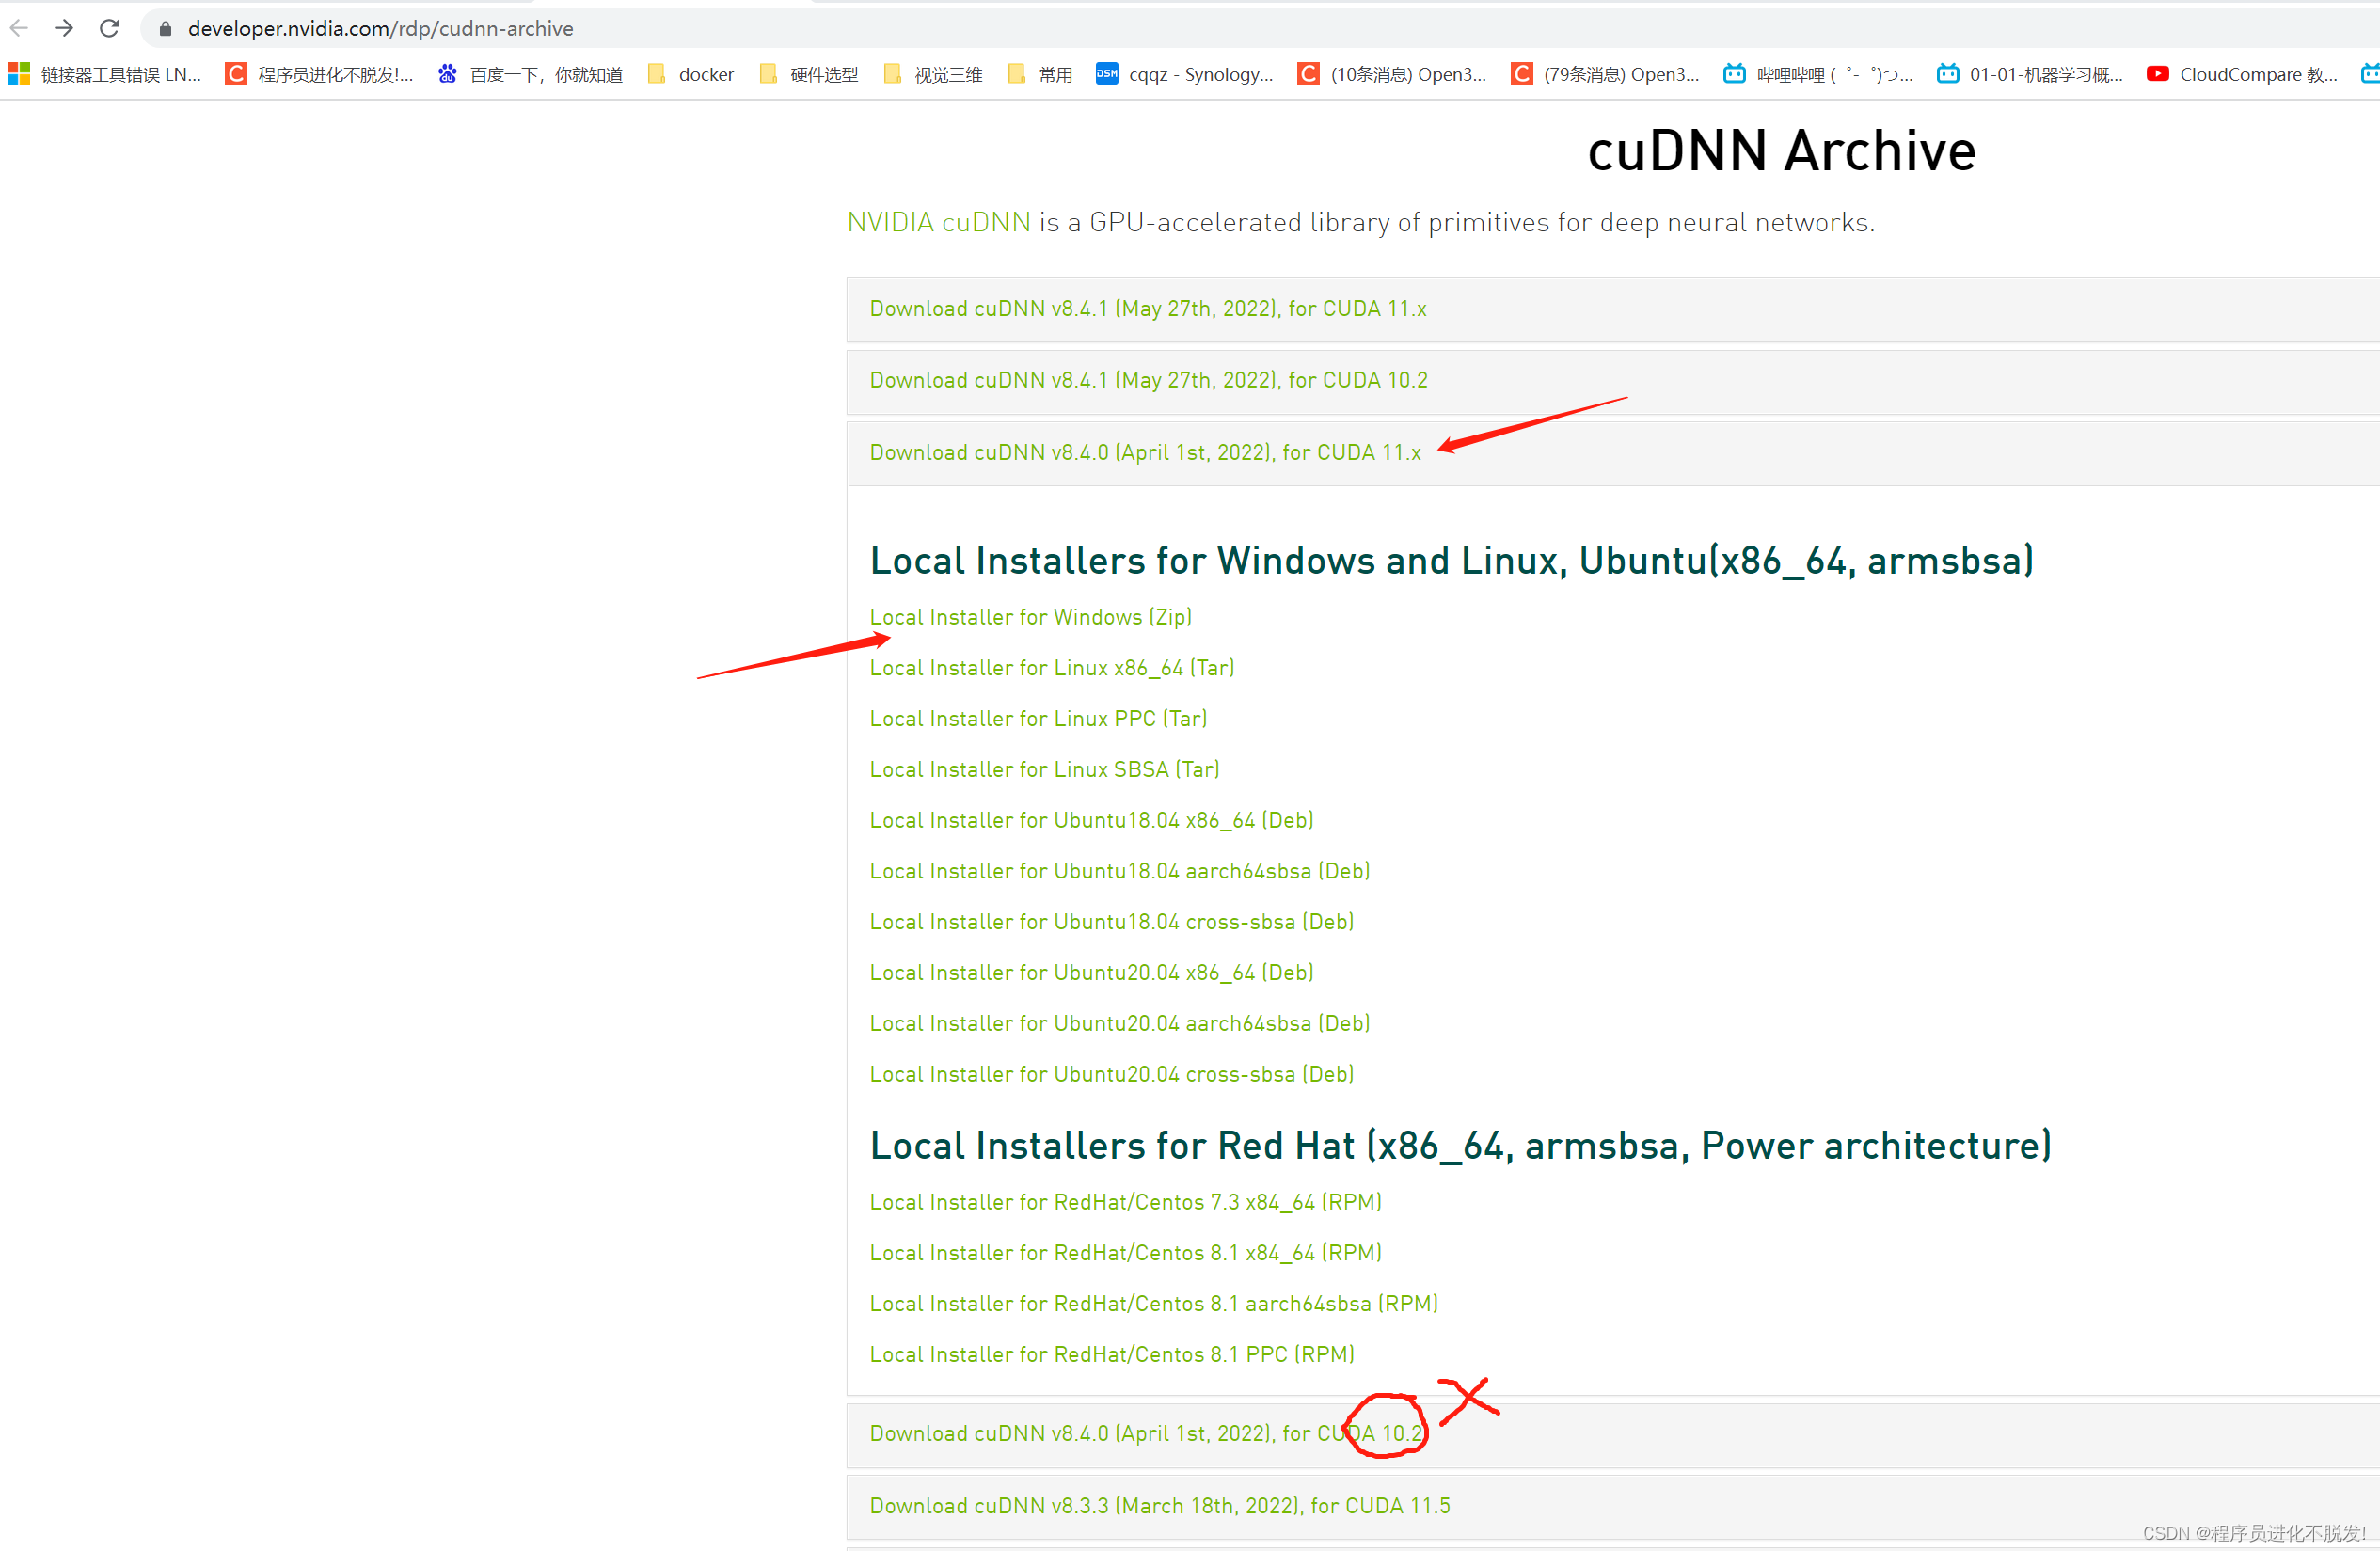Collapse cuDNN v8.4.0 for CUDA 11.x section
This screenshot has width=2380, height=1551.
click(1144, 453)
